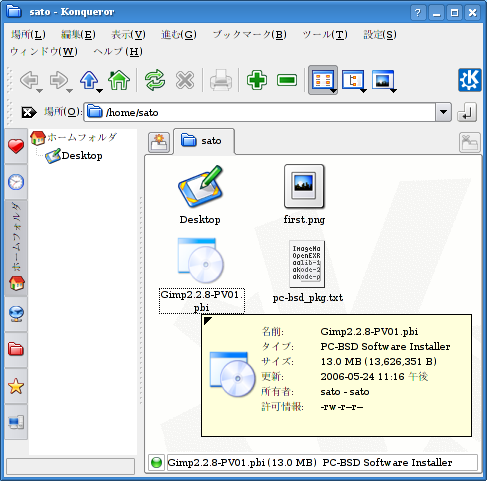The image size is (487, 481).
Task: Open services sidebar star icon
Action: pyautogui.click(x=16, y=386)
